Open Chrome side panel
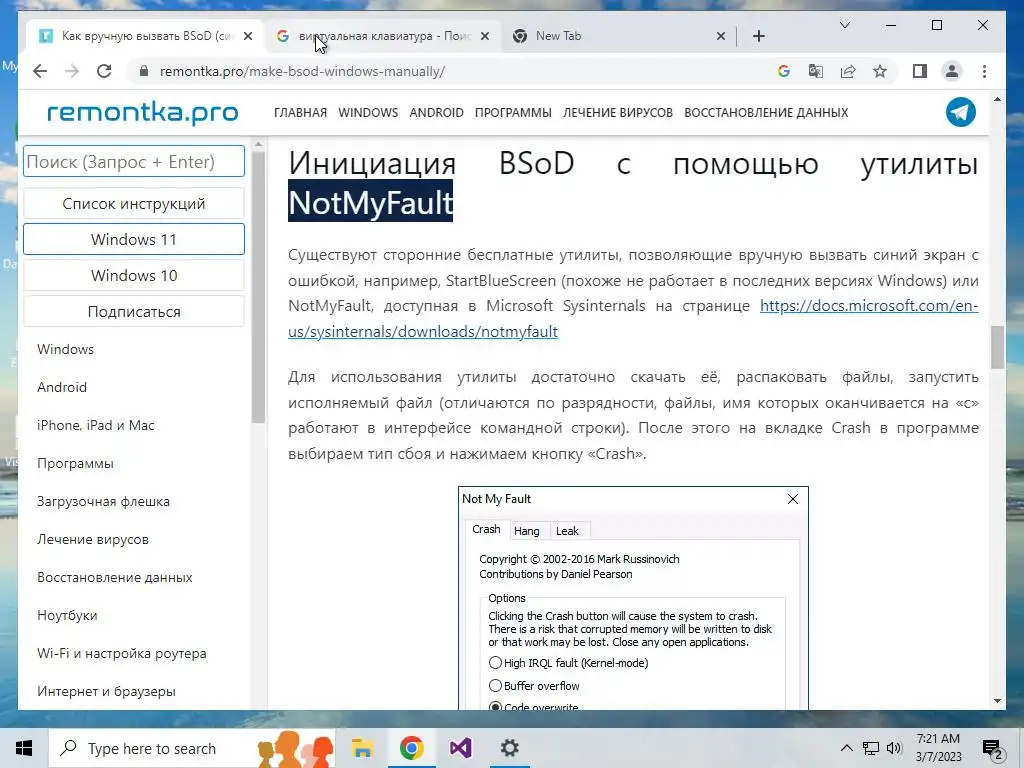1024x768 pixels. 920,71
